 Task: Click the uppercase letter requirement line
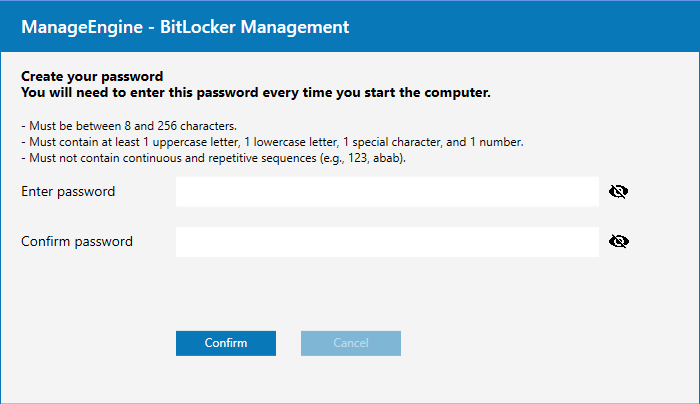click(x=272, y=142)
